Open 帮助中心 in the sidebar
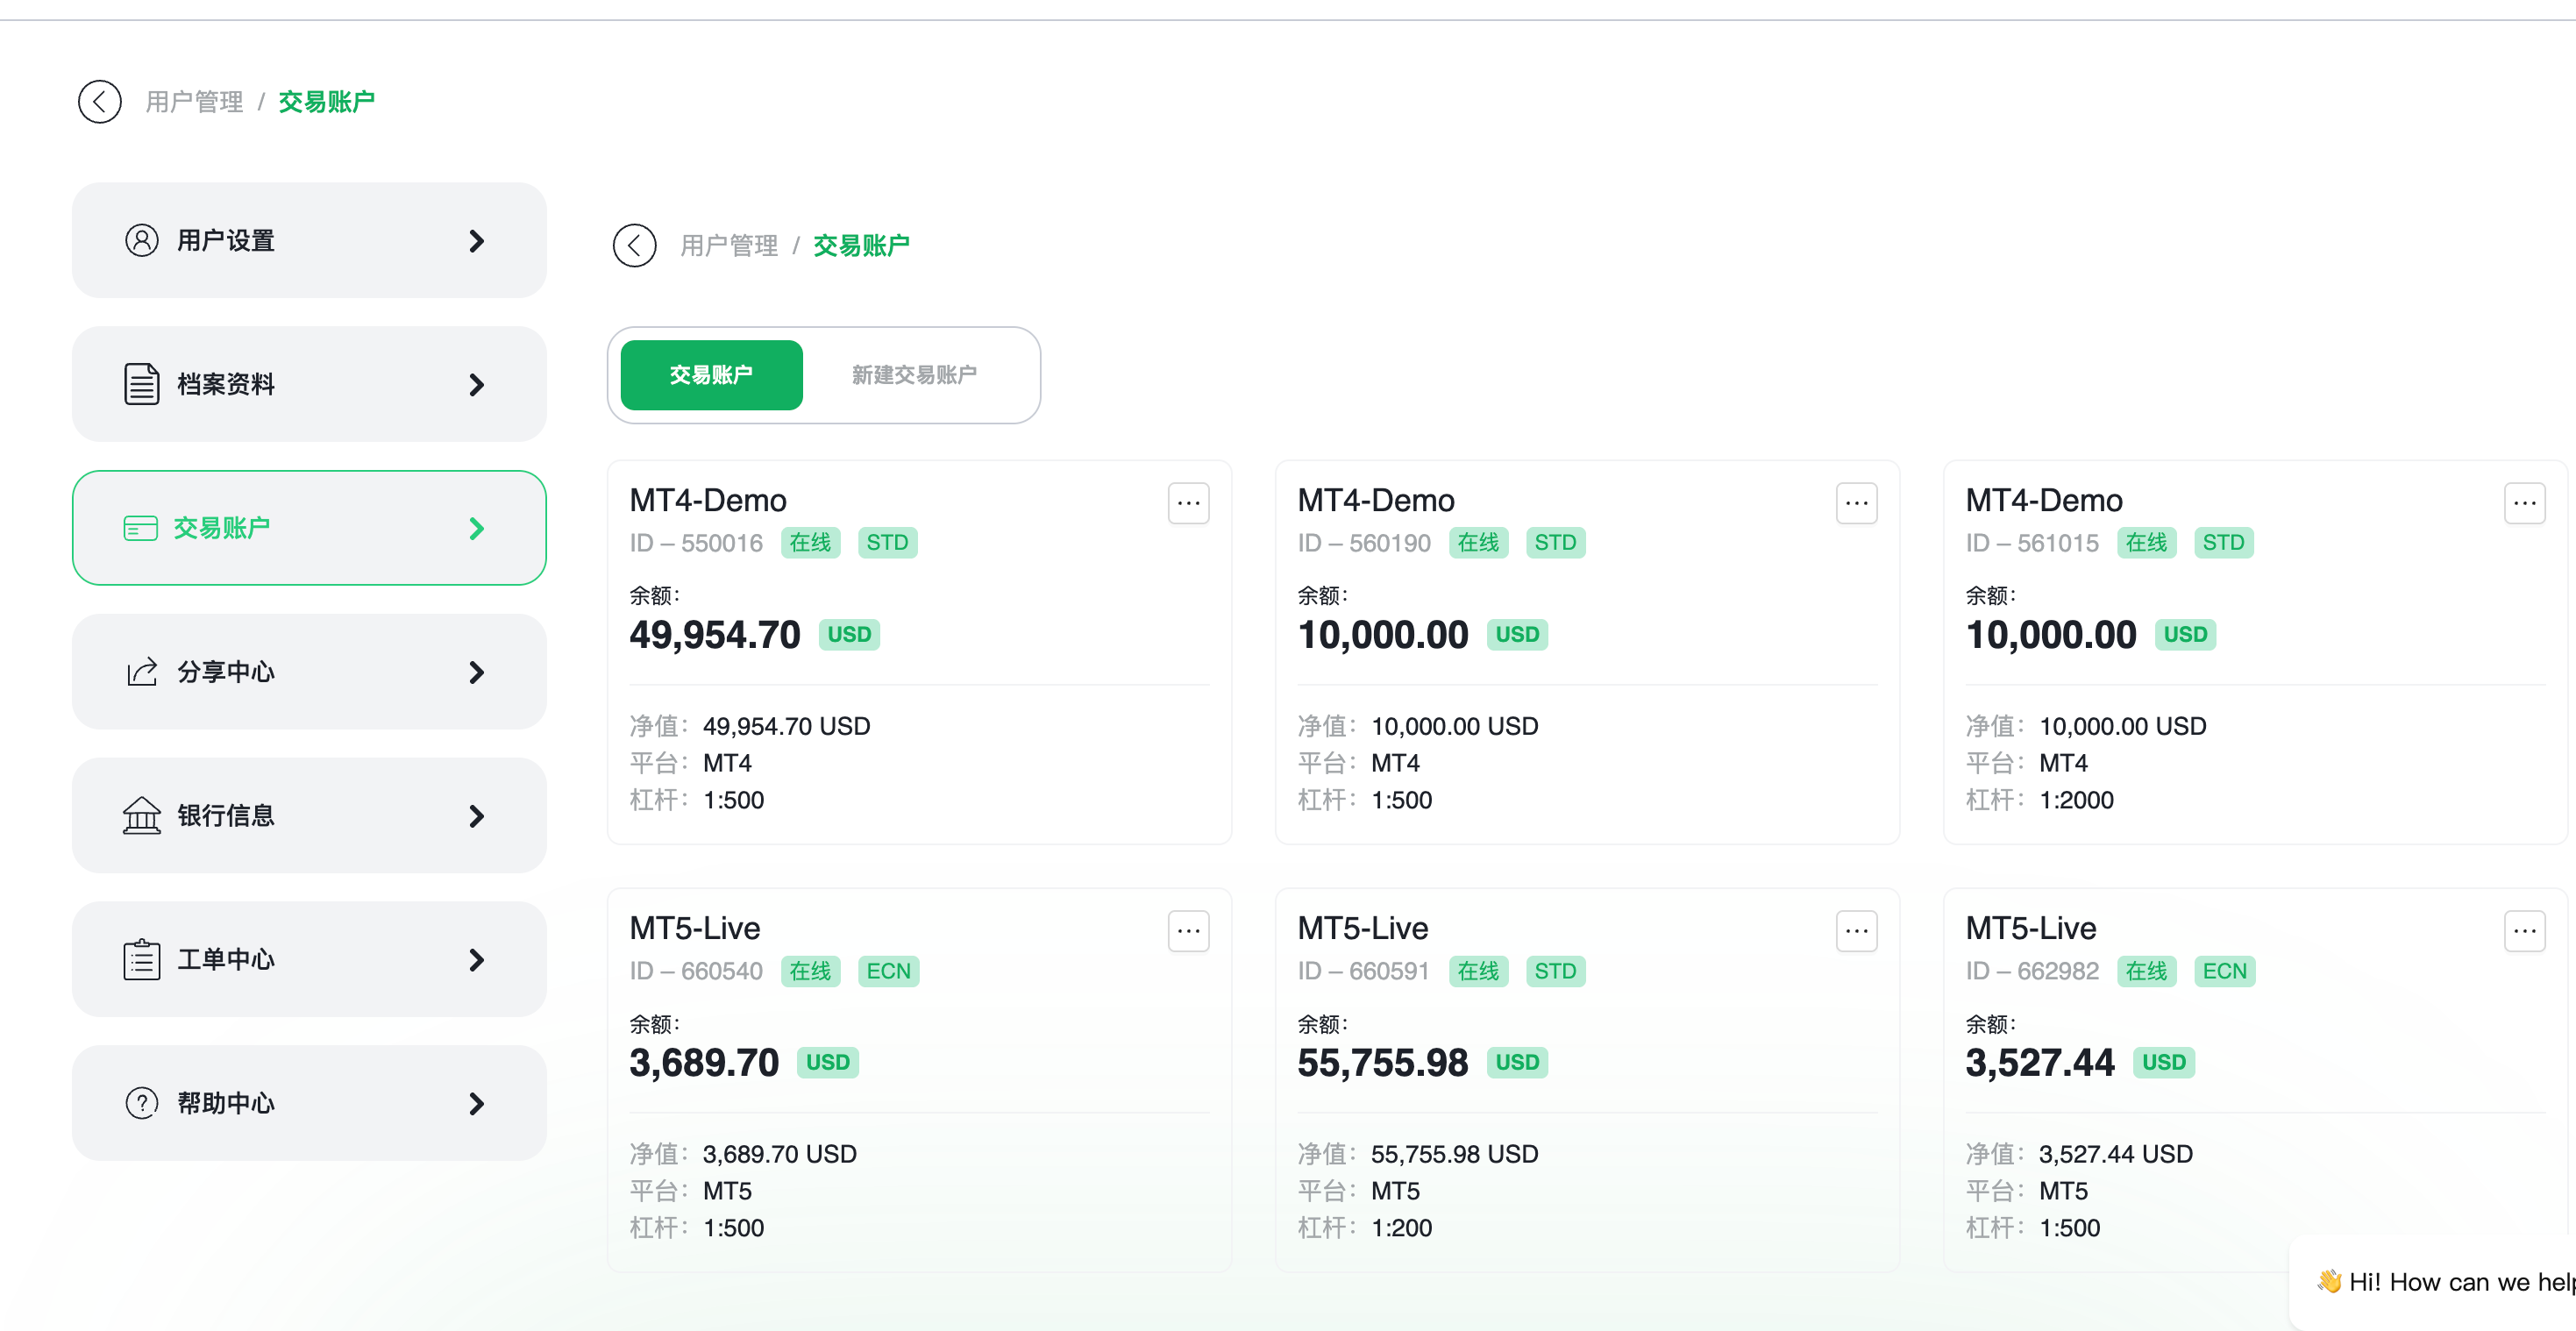The height and width of the screenshot is (1331, 2576). point(309,1103)
